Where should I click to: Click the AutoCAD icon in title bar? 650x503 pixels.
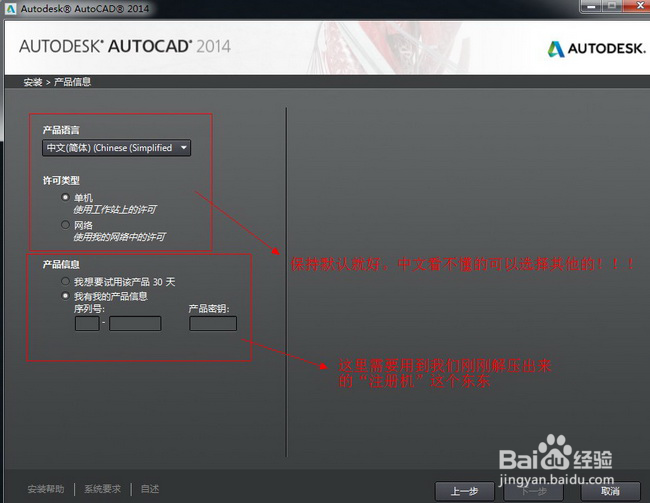point(10,8)
